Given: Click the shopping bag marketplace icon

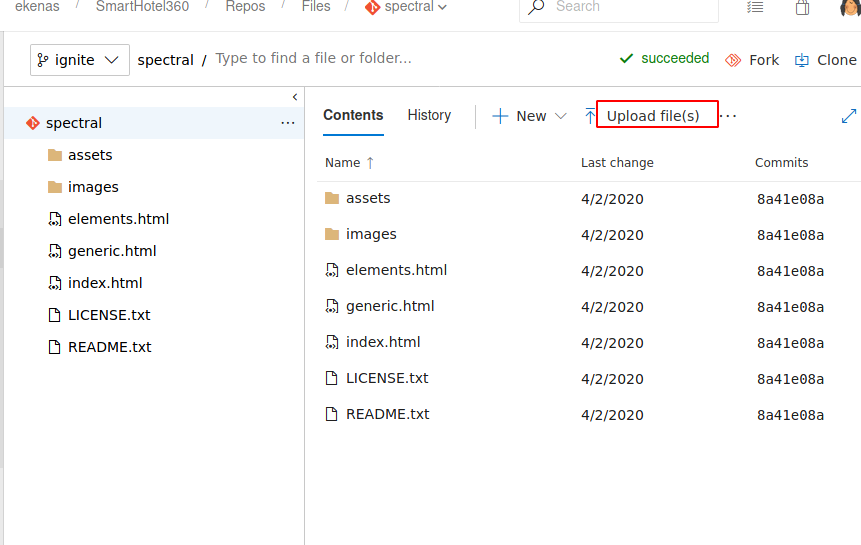Looking at the screenshot, I should (x=802, y=8).
